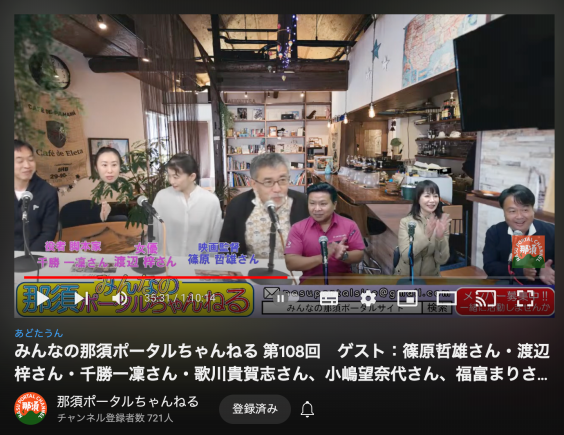Open player settings gear
Viewport: 564px width, 435px height.
tap(368, 298)
